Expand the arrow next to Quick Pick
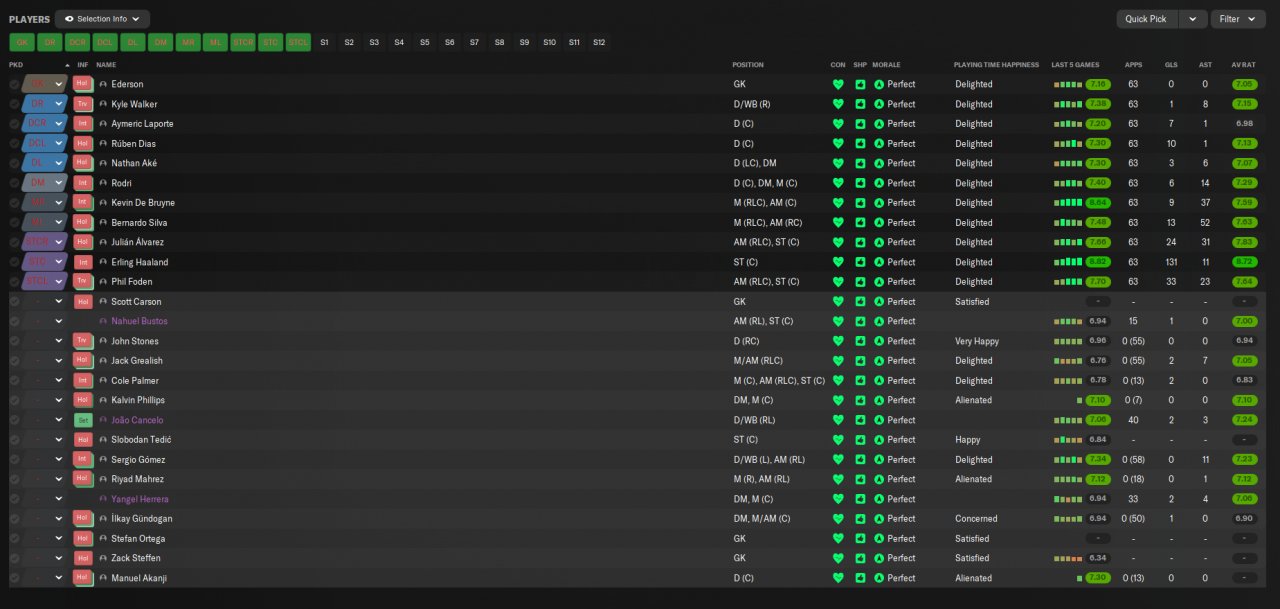This screenshot has width=1280, height=609. pyautogui.click(x=1192, y=19)
